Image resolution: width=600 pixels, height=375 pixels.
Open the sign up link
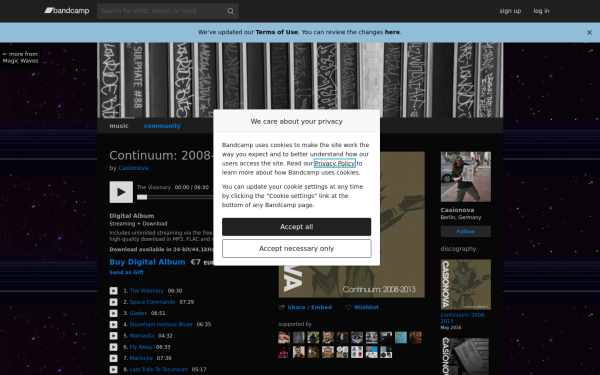click(510, 11)
